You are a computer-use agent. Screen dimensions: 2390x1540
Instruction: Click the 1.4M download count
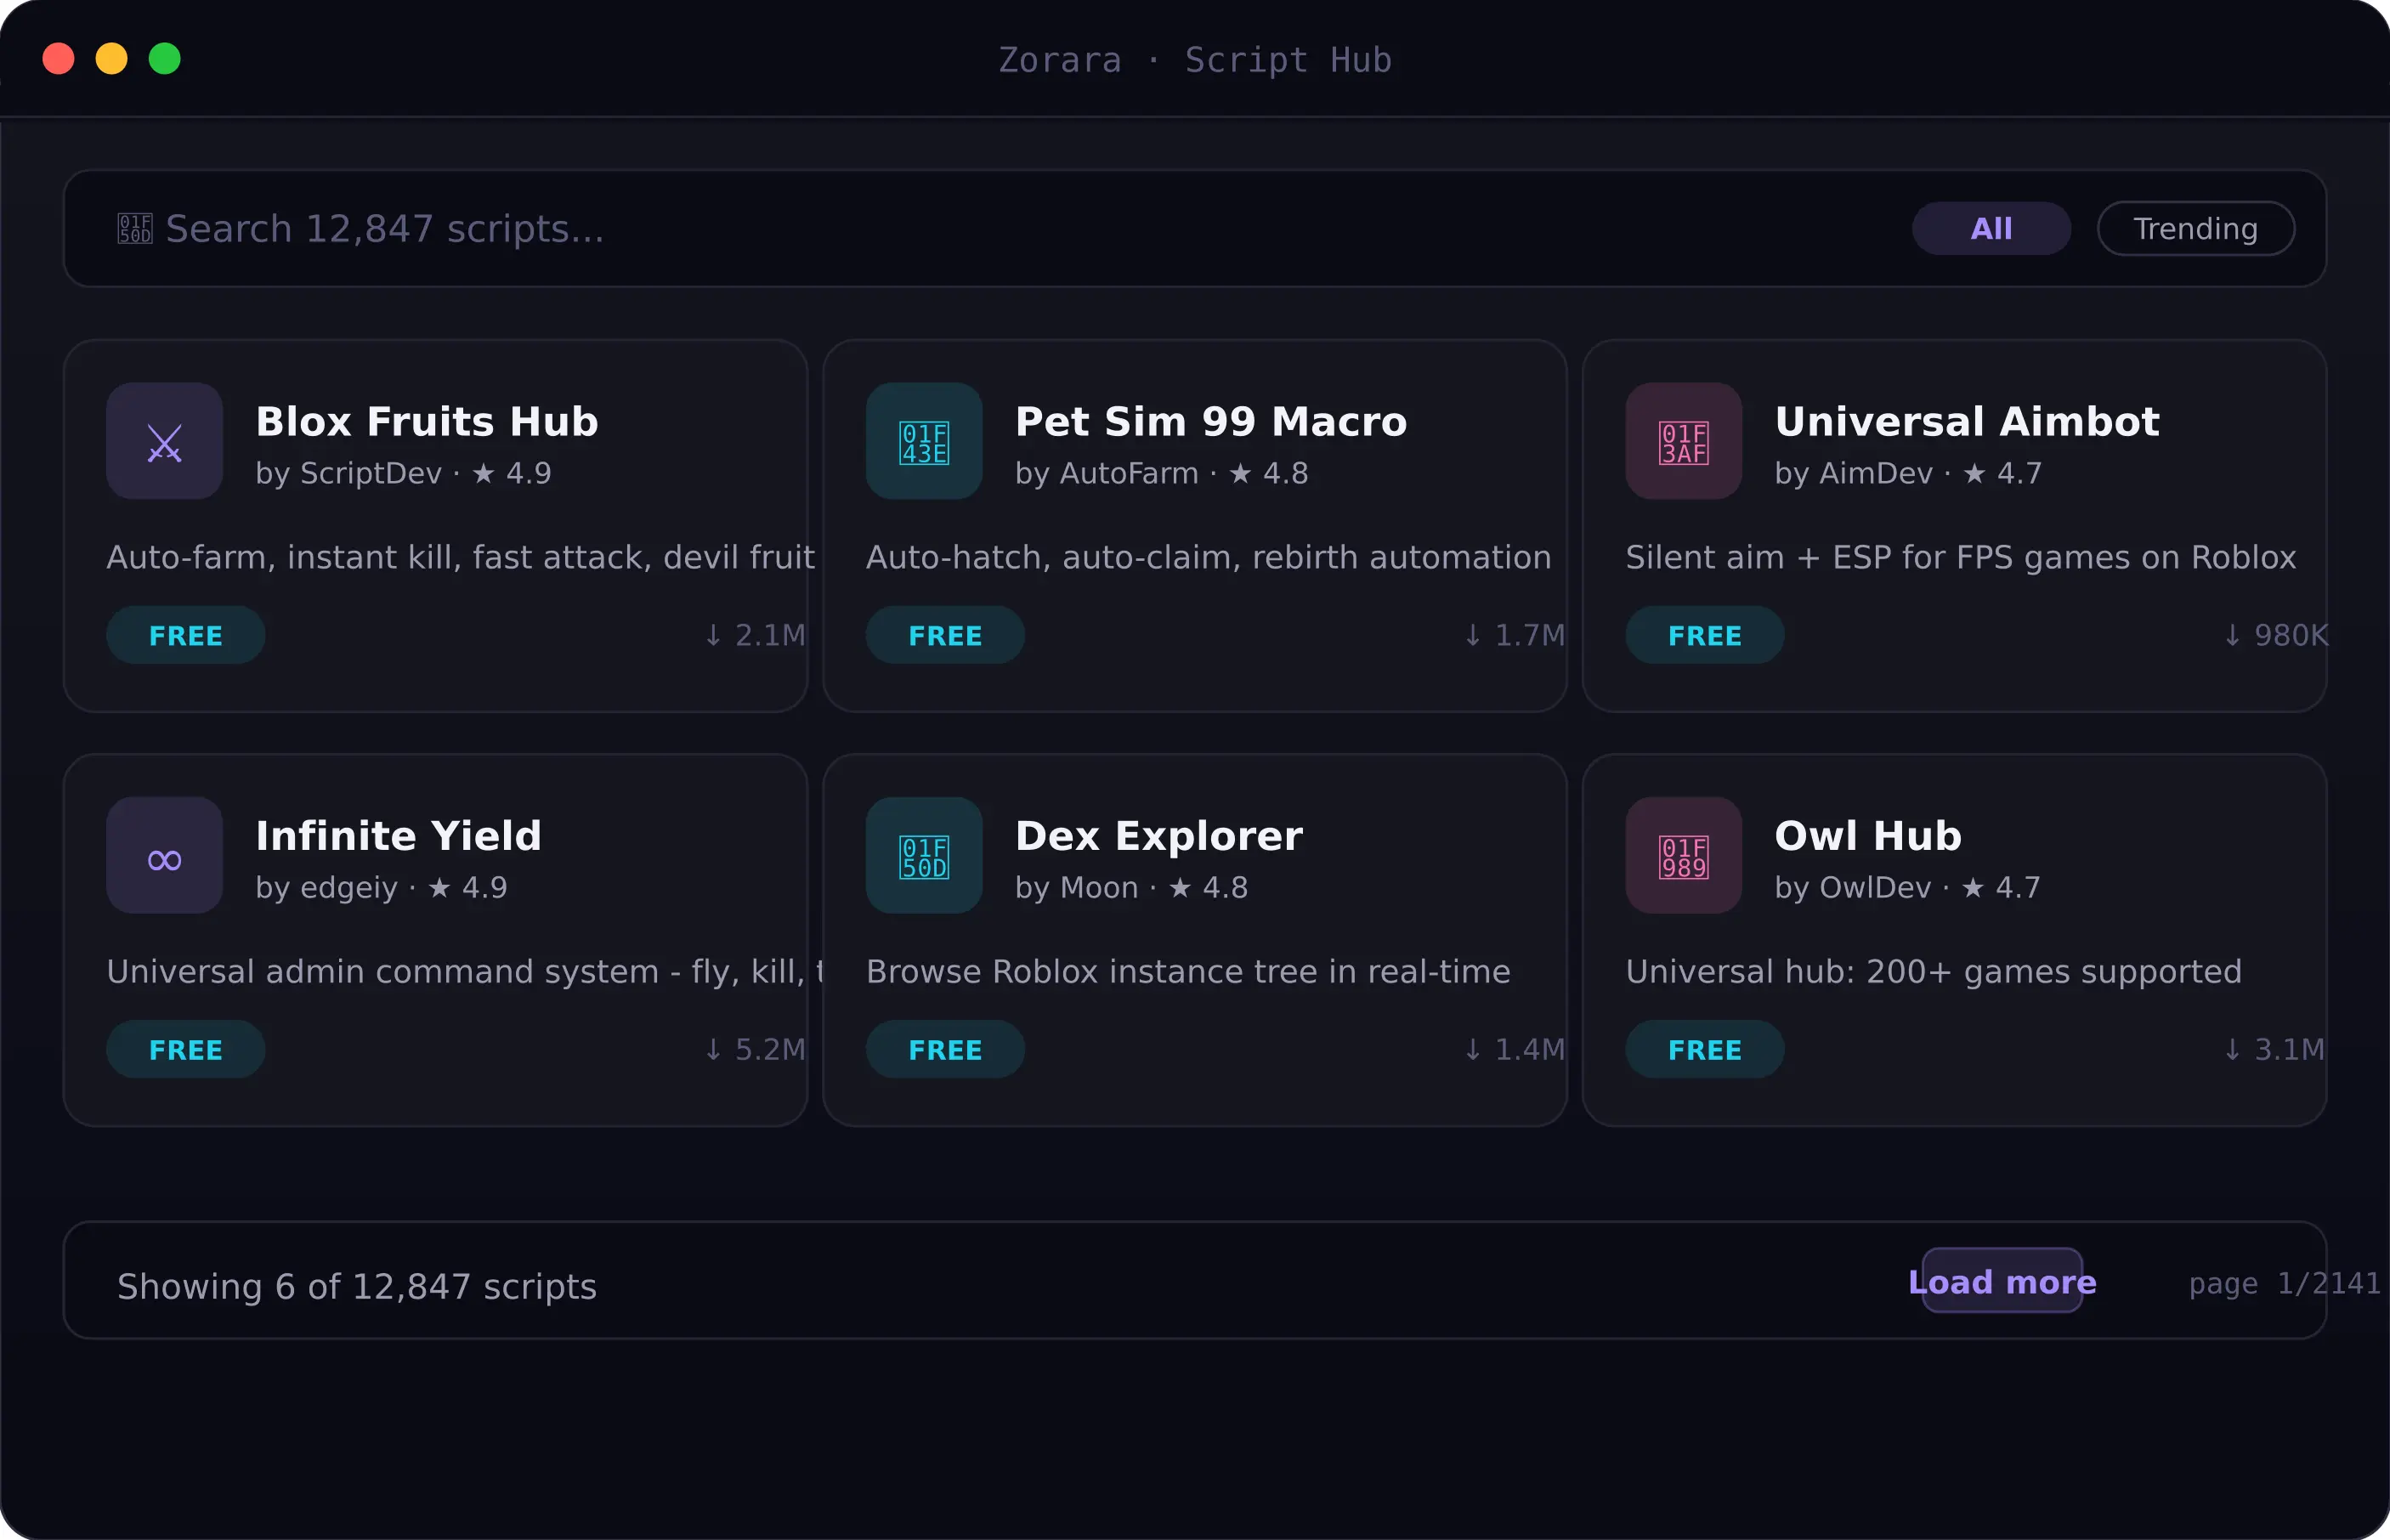click(1514, 1049)
